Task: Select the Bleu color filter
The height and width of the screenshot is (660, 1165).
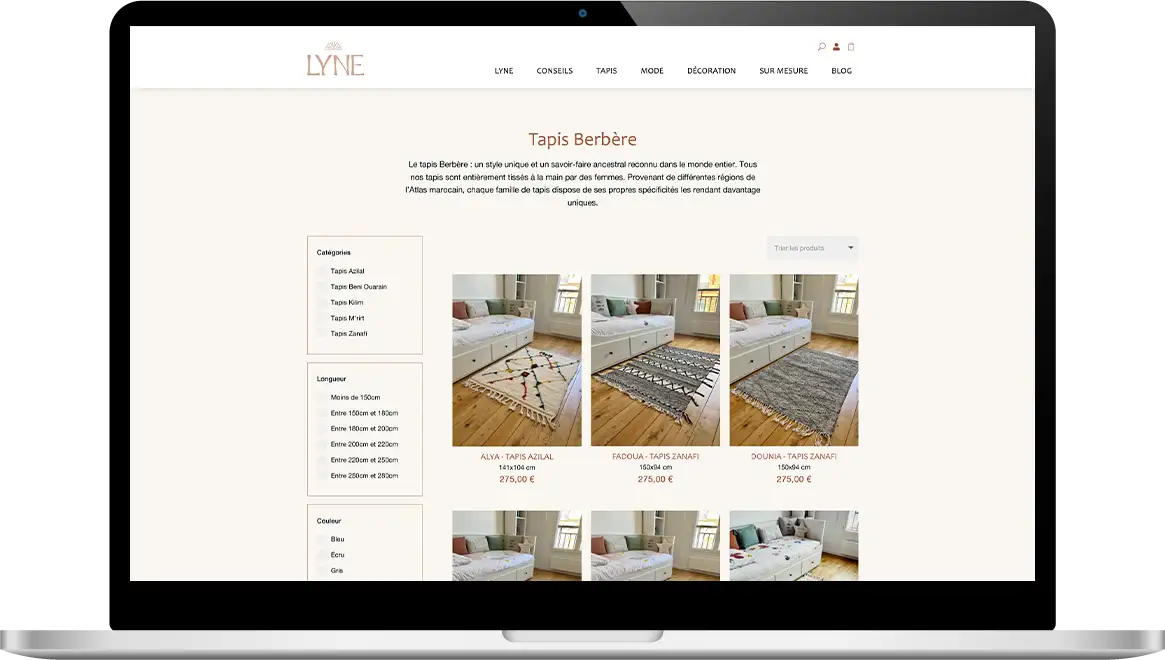Action: coord(322,539)
